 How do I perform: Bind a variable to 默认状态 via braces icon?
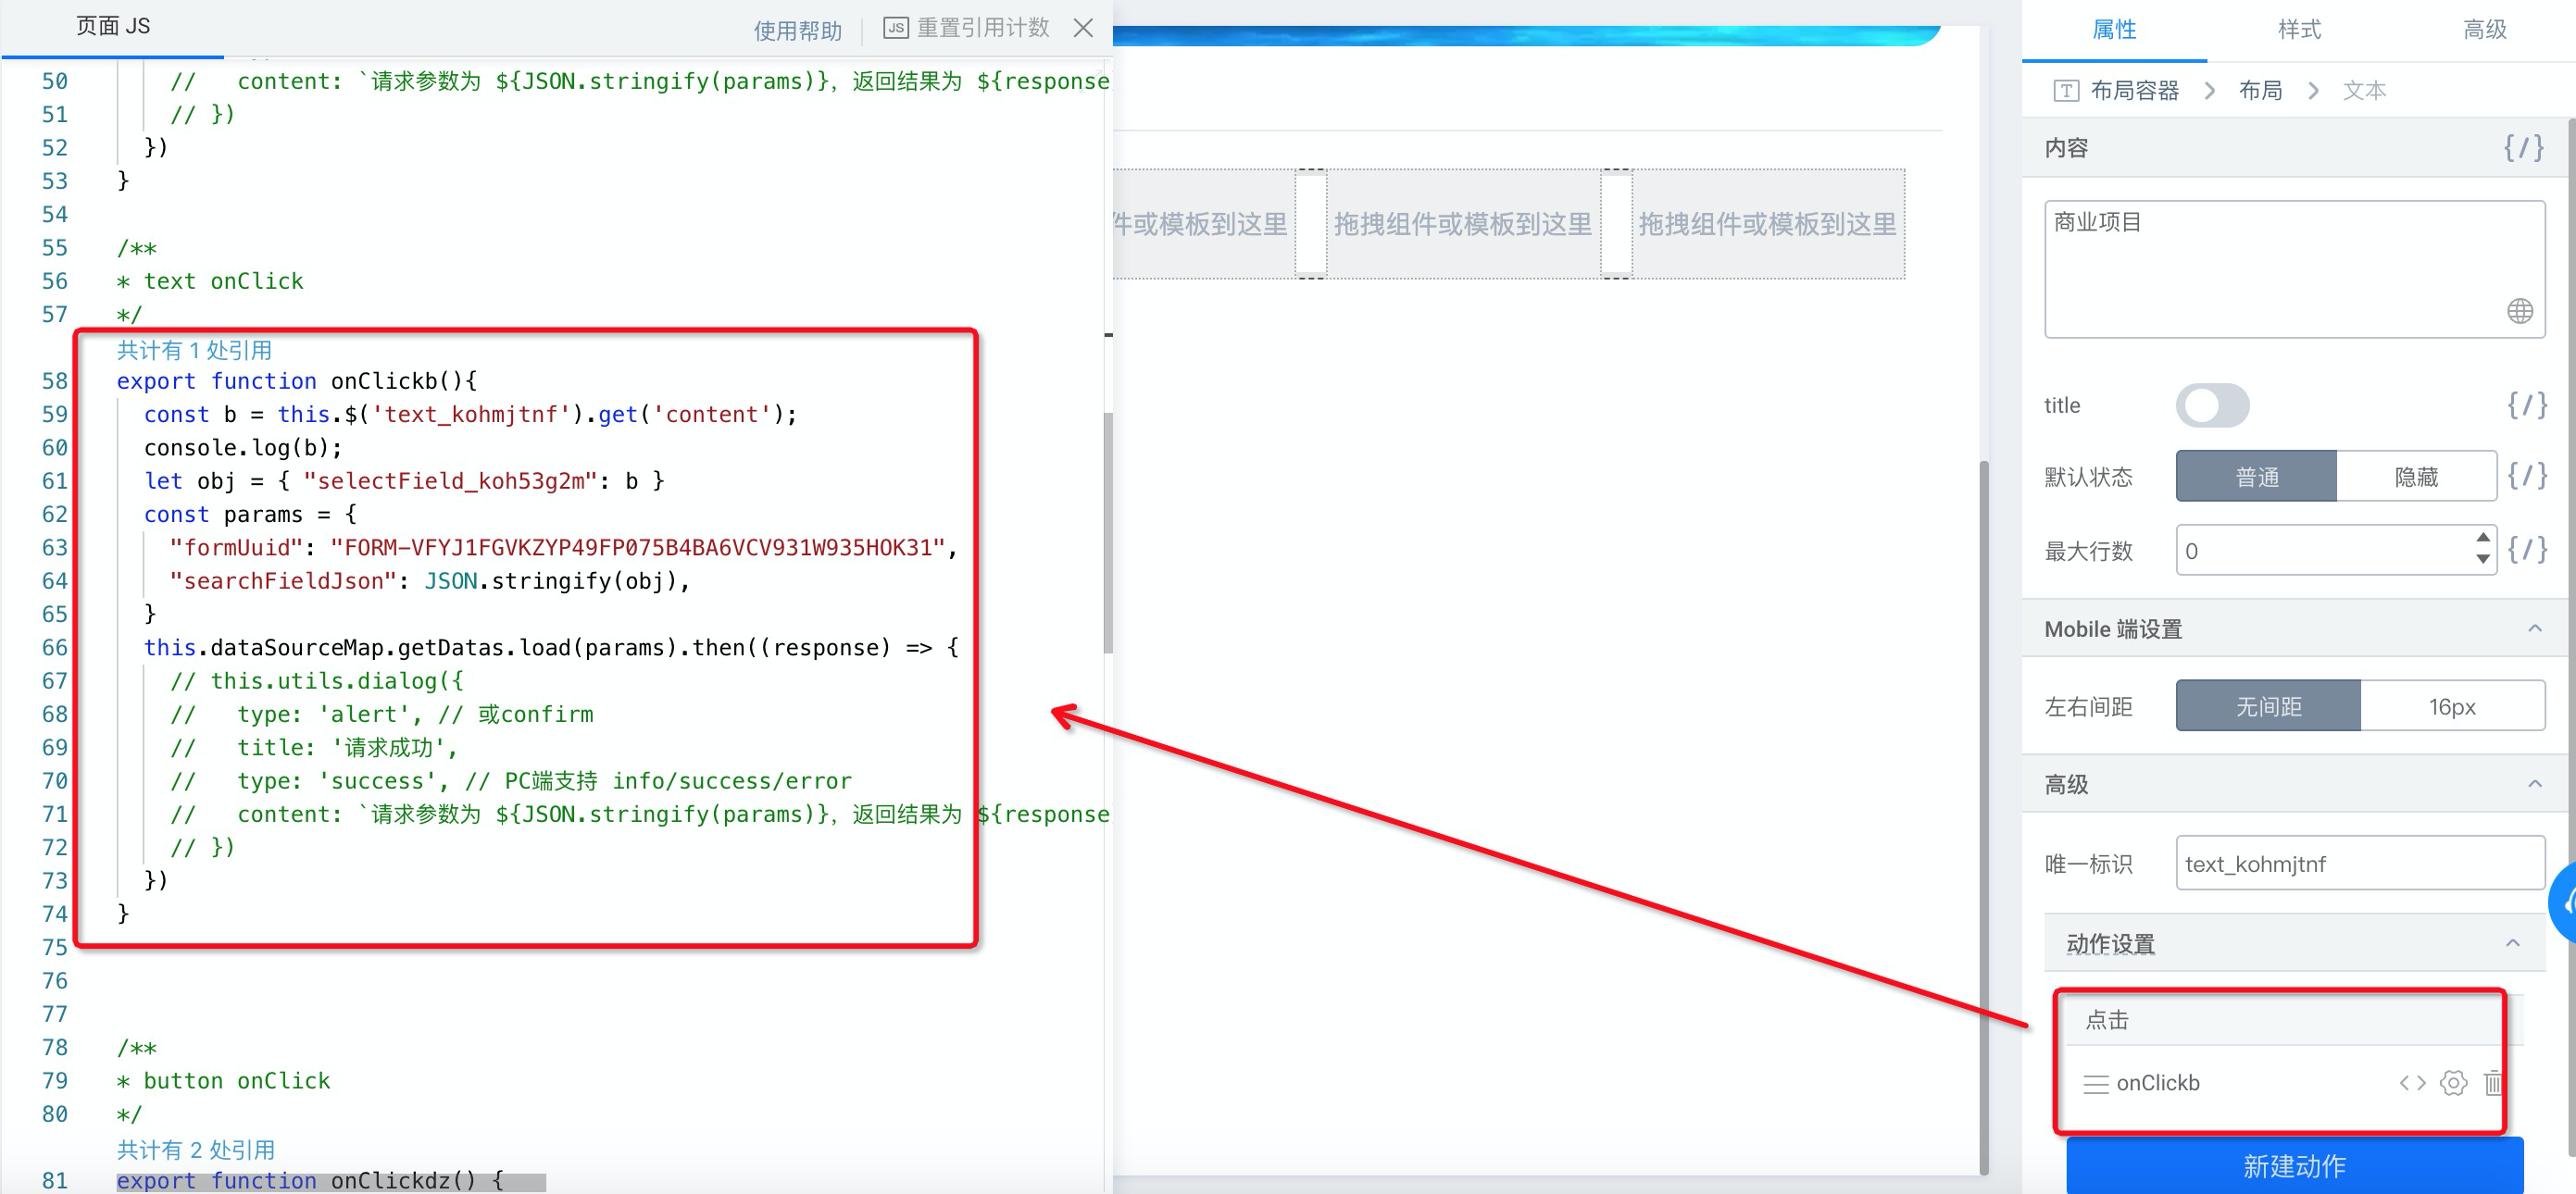pos(2526,476)
